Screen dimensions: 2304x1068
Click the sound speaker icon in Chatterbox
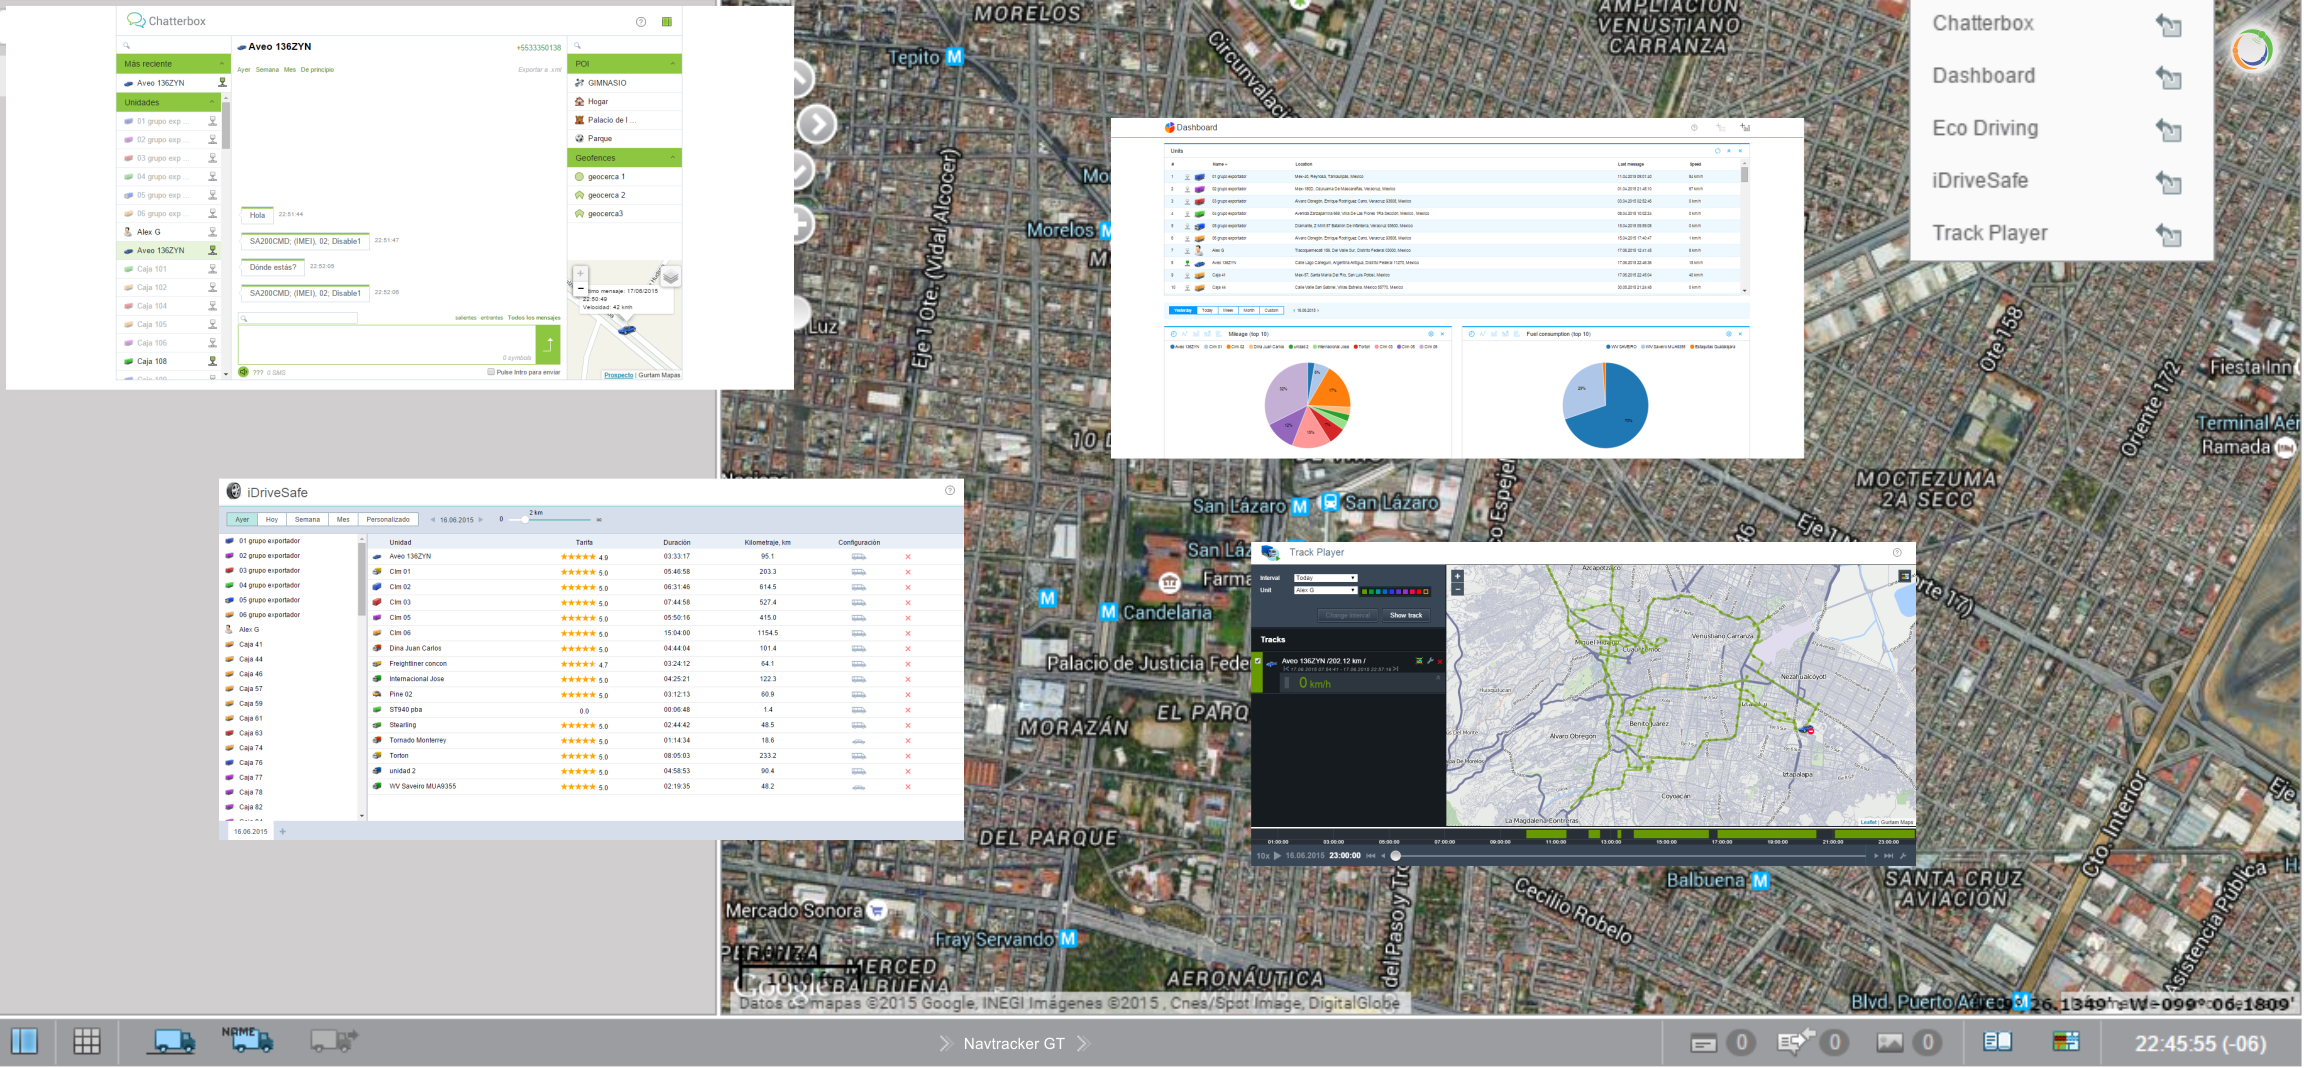pos(243,372)
